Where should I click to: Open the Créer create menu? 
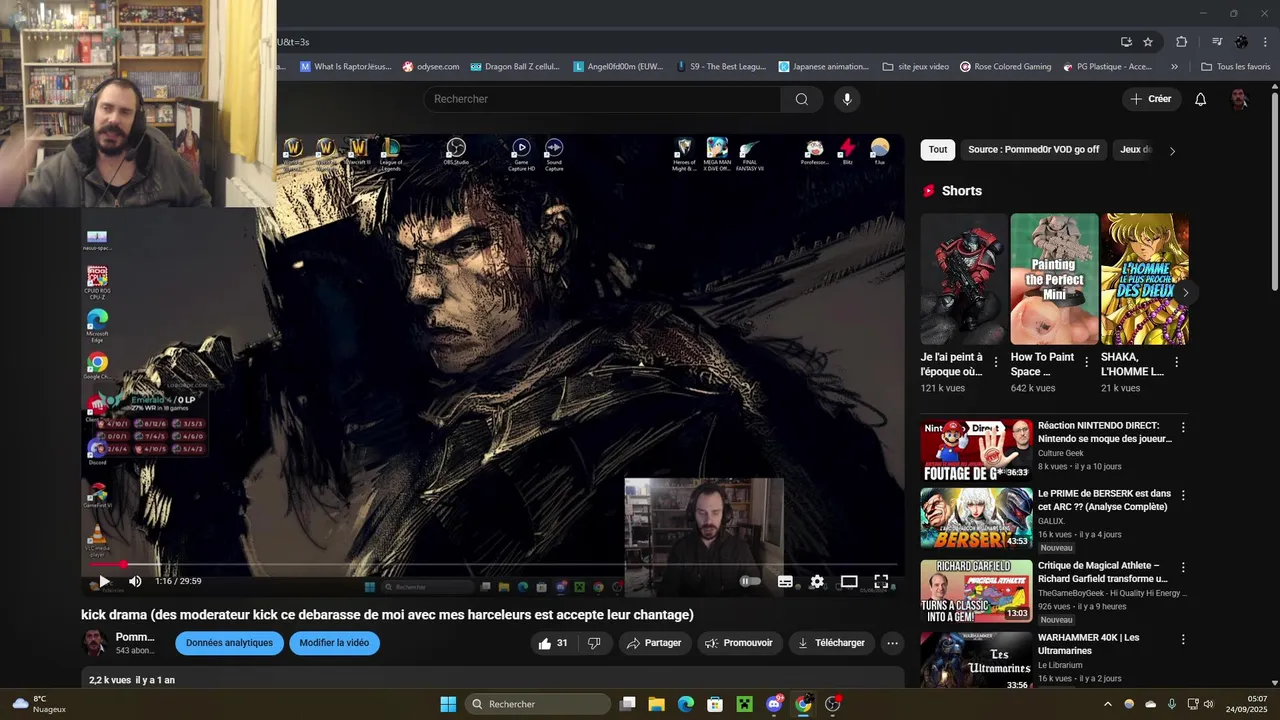[x=1151, y=99]
